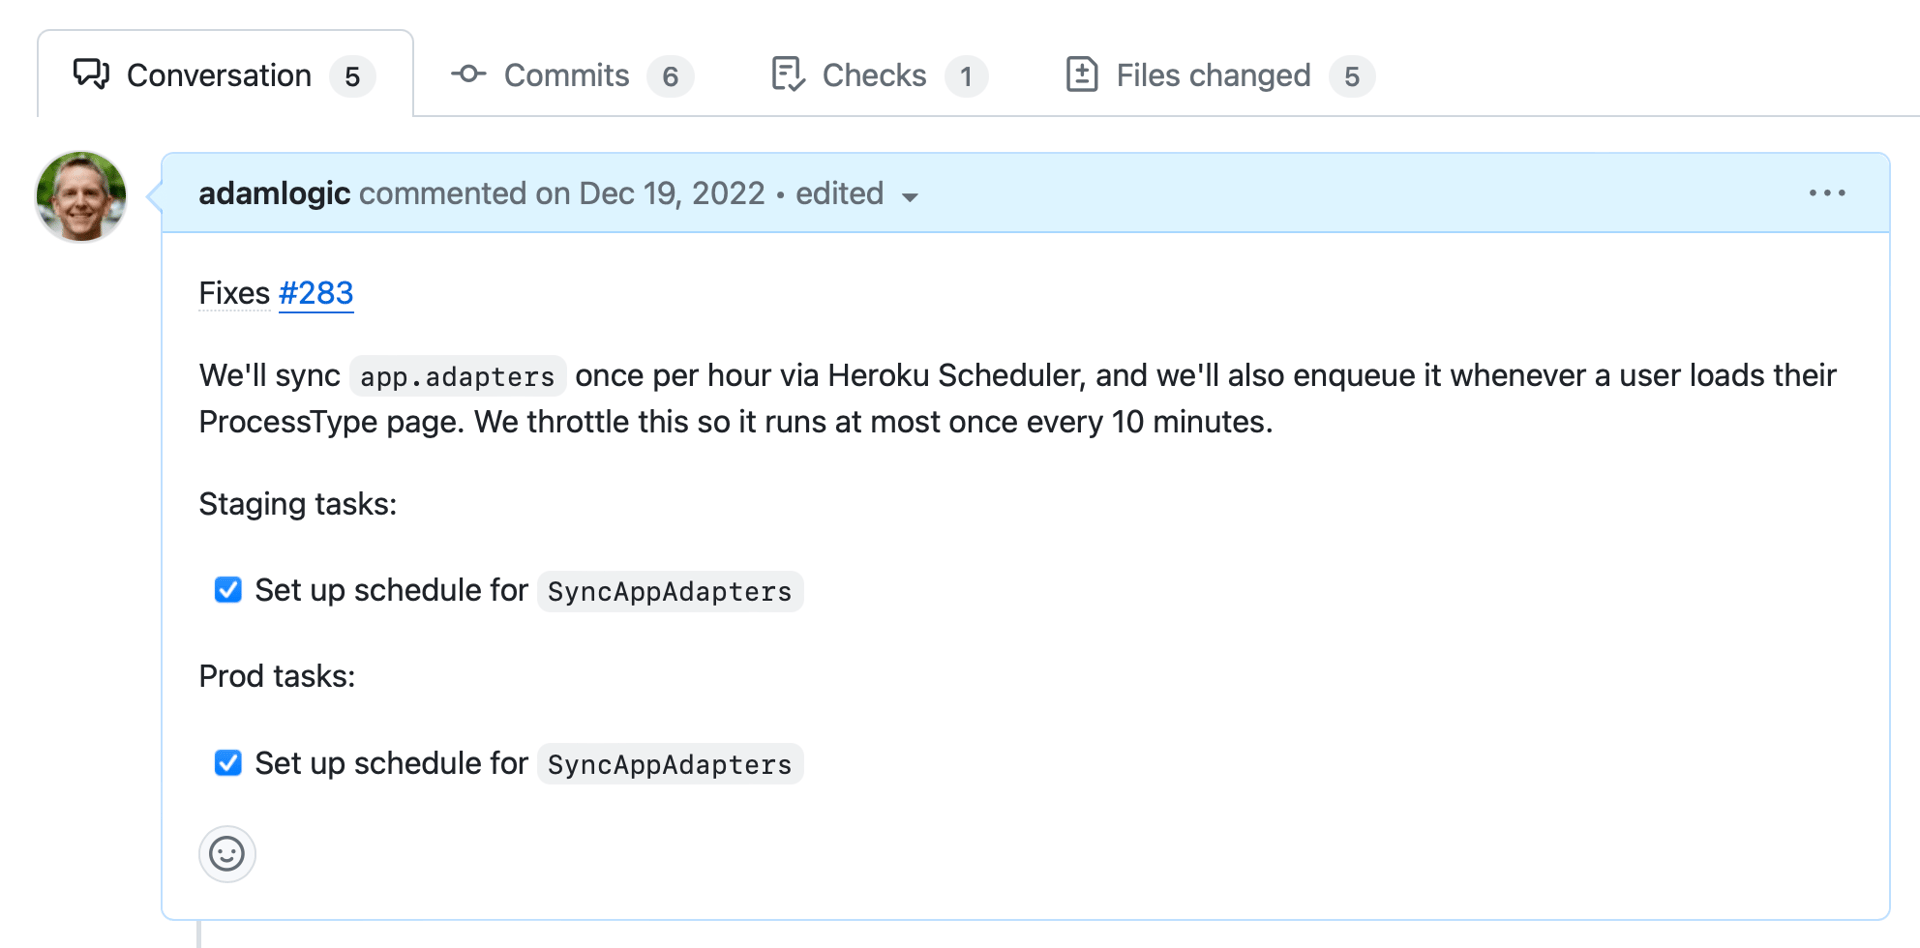Viewport: 1920px width, 948px height.
Task: Click the 'commented on Dec 19, 2022' timestamp
Action: (562, 193)
